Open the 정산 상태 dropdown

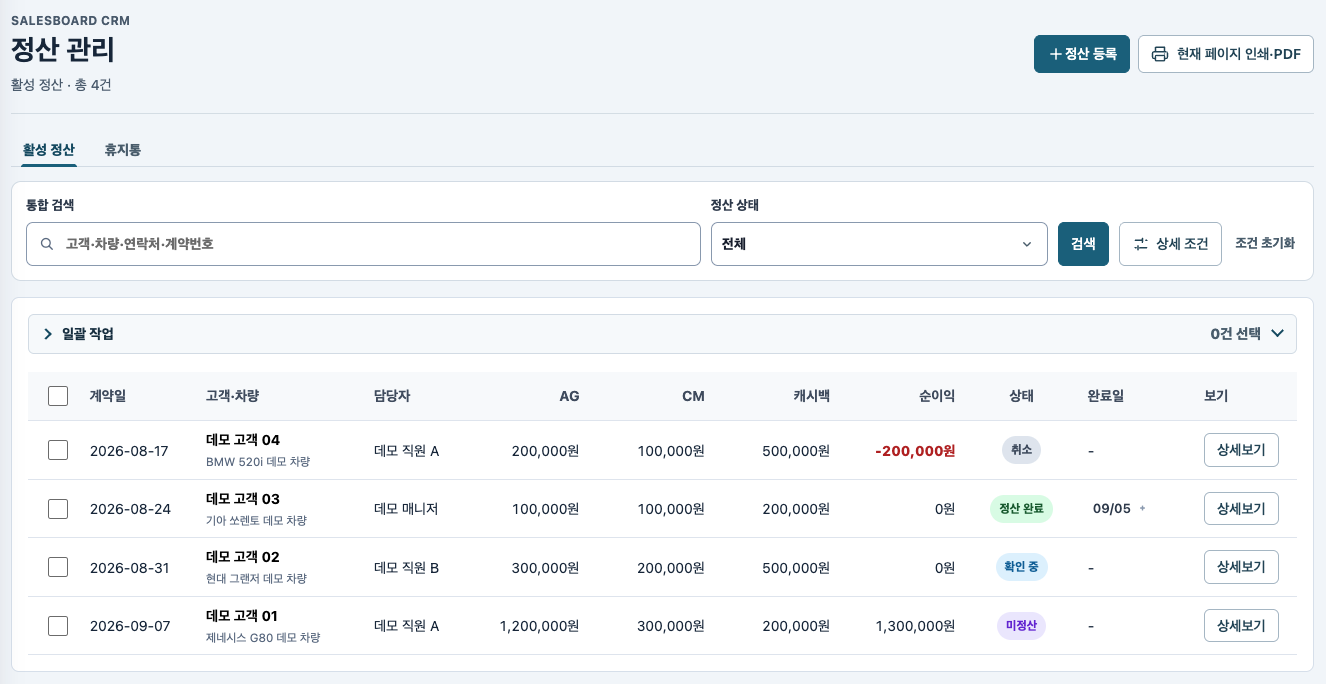(x=879, y=244)
